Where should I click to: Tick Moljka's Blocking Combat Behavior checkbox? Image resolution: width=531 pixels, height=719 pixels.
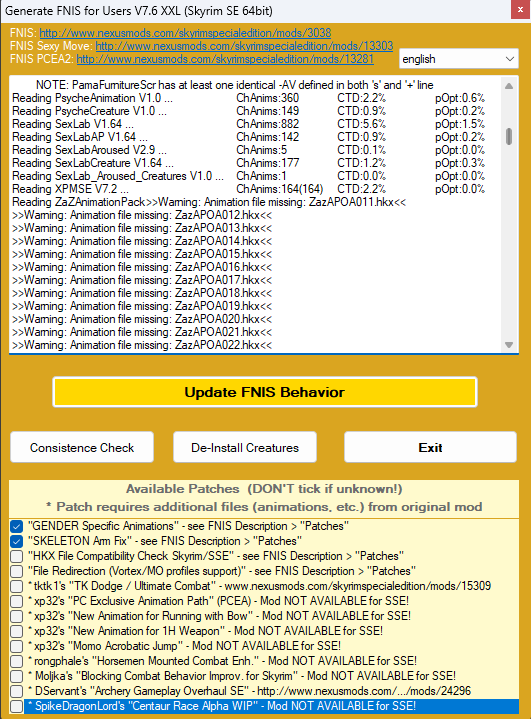click(x=17, y=676)
